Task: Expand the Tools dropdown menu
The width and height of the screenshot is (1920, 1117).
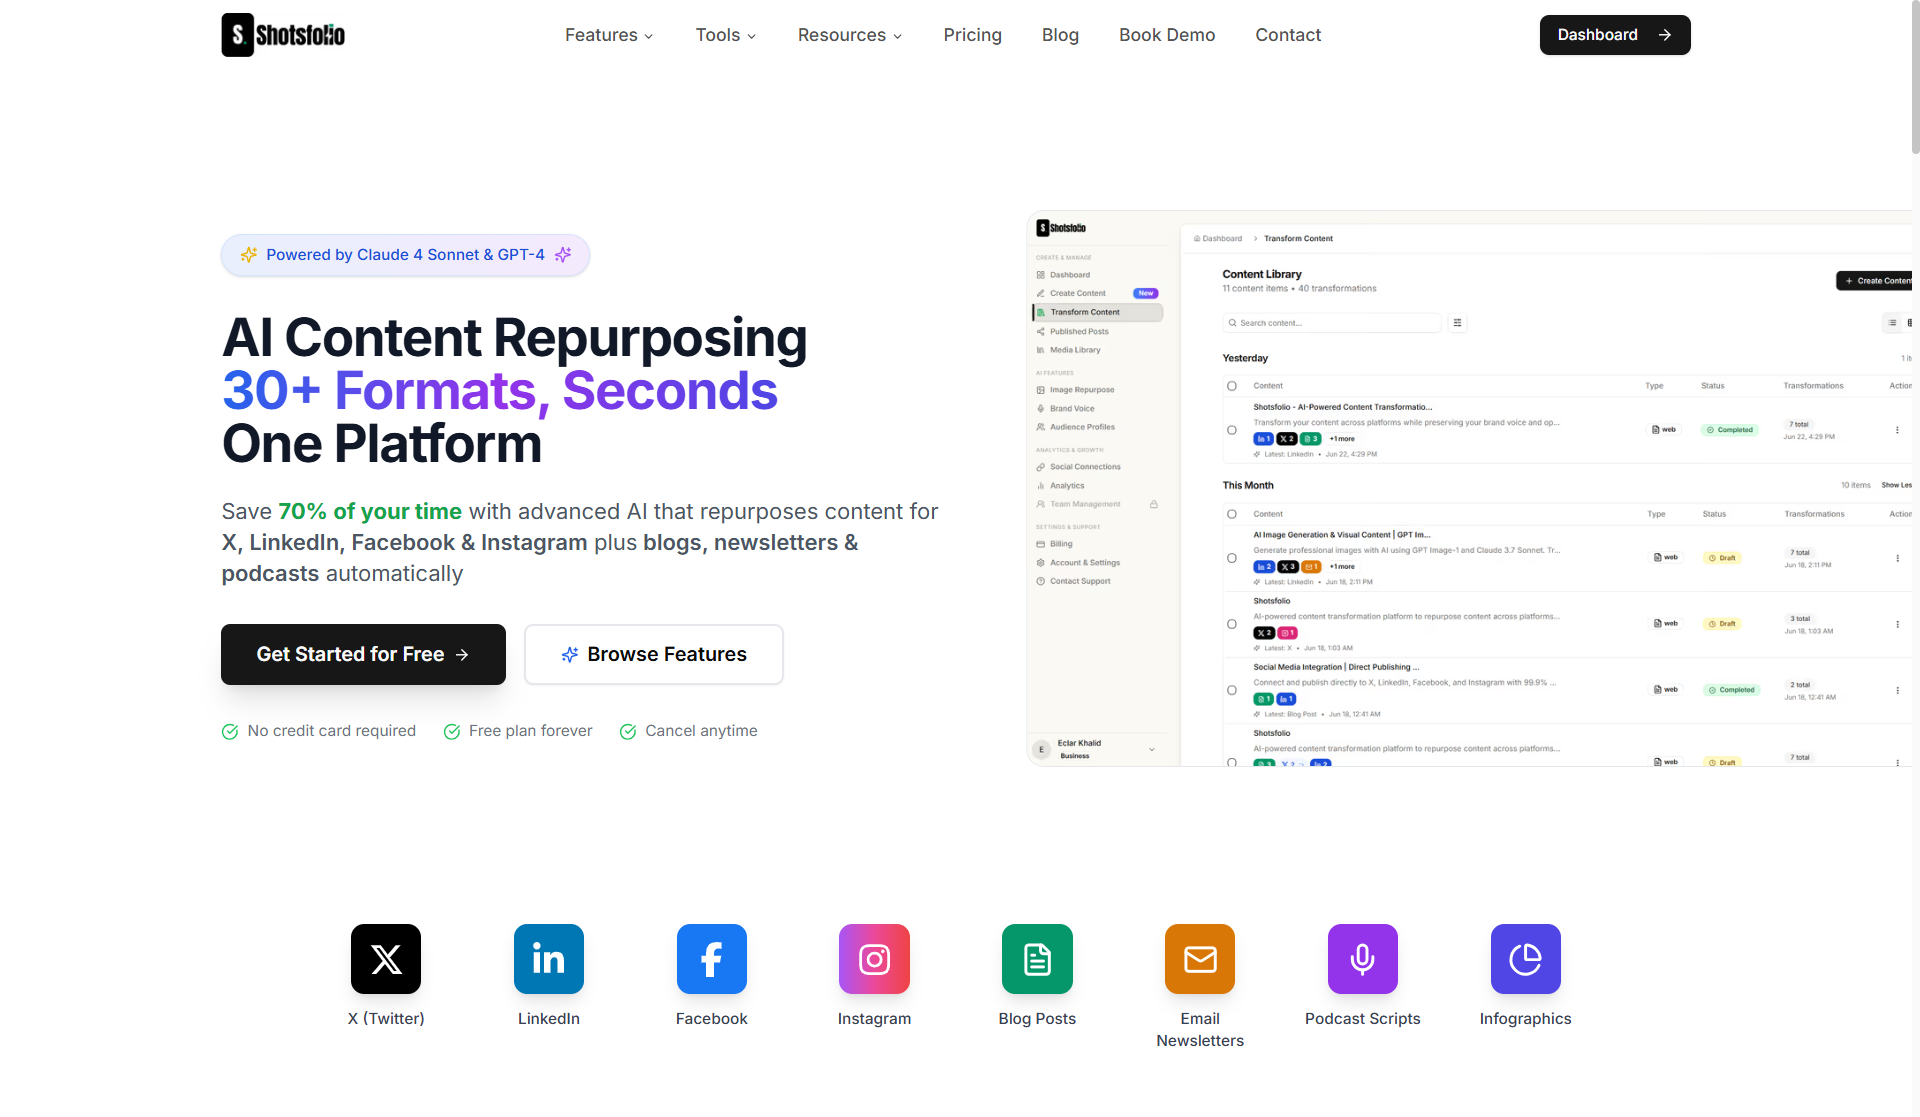Action: pyautogui.click(x=726, y=35)
